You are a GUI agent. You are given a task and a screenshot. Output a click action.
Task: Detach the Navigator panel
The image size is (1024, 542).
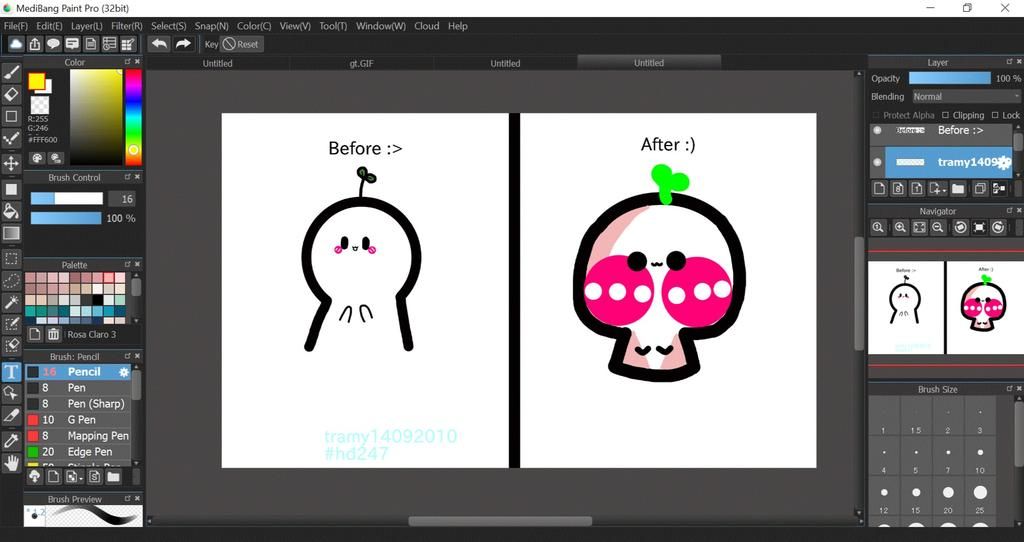[1010, 211]
